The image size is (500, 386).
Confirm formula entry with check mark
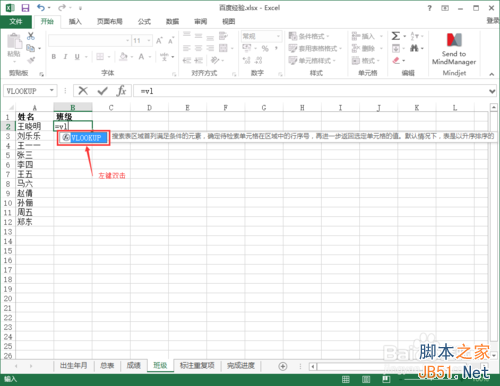click(103, 90)
